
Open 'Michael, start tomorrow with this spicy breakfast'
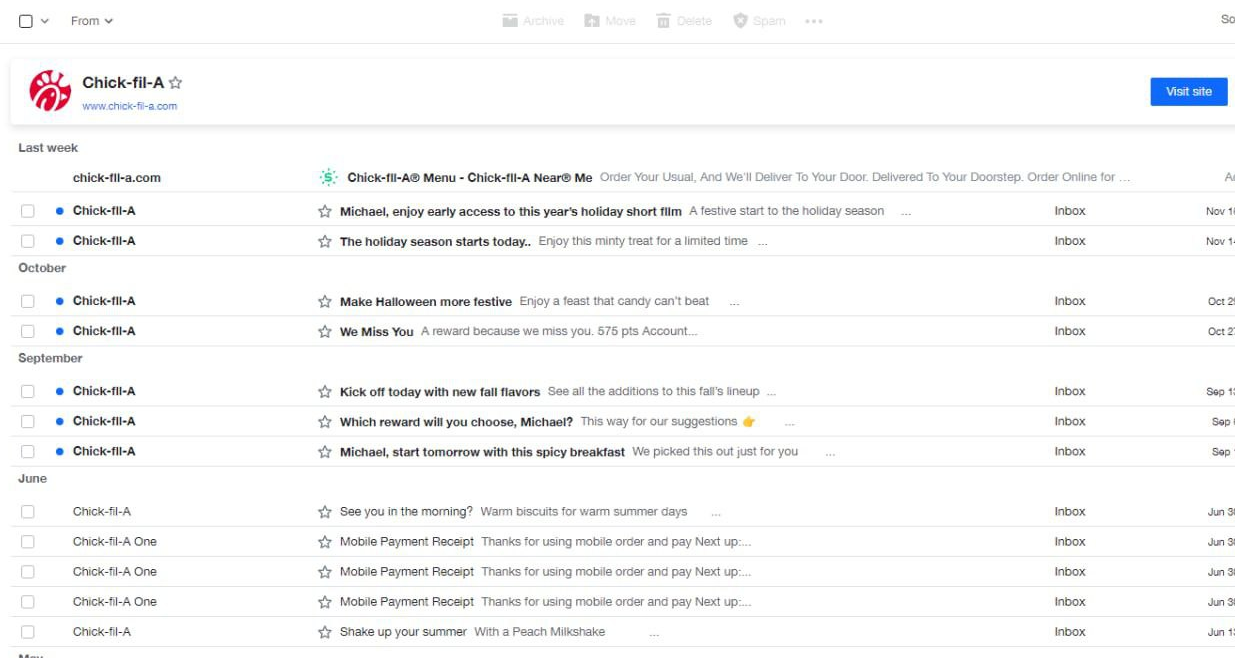pos(482,451)
